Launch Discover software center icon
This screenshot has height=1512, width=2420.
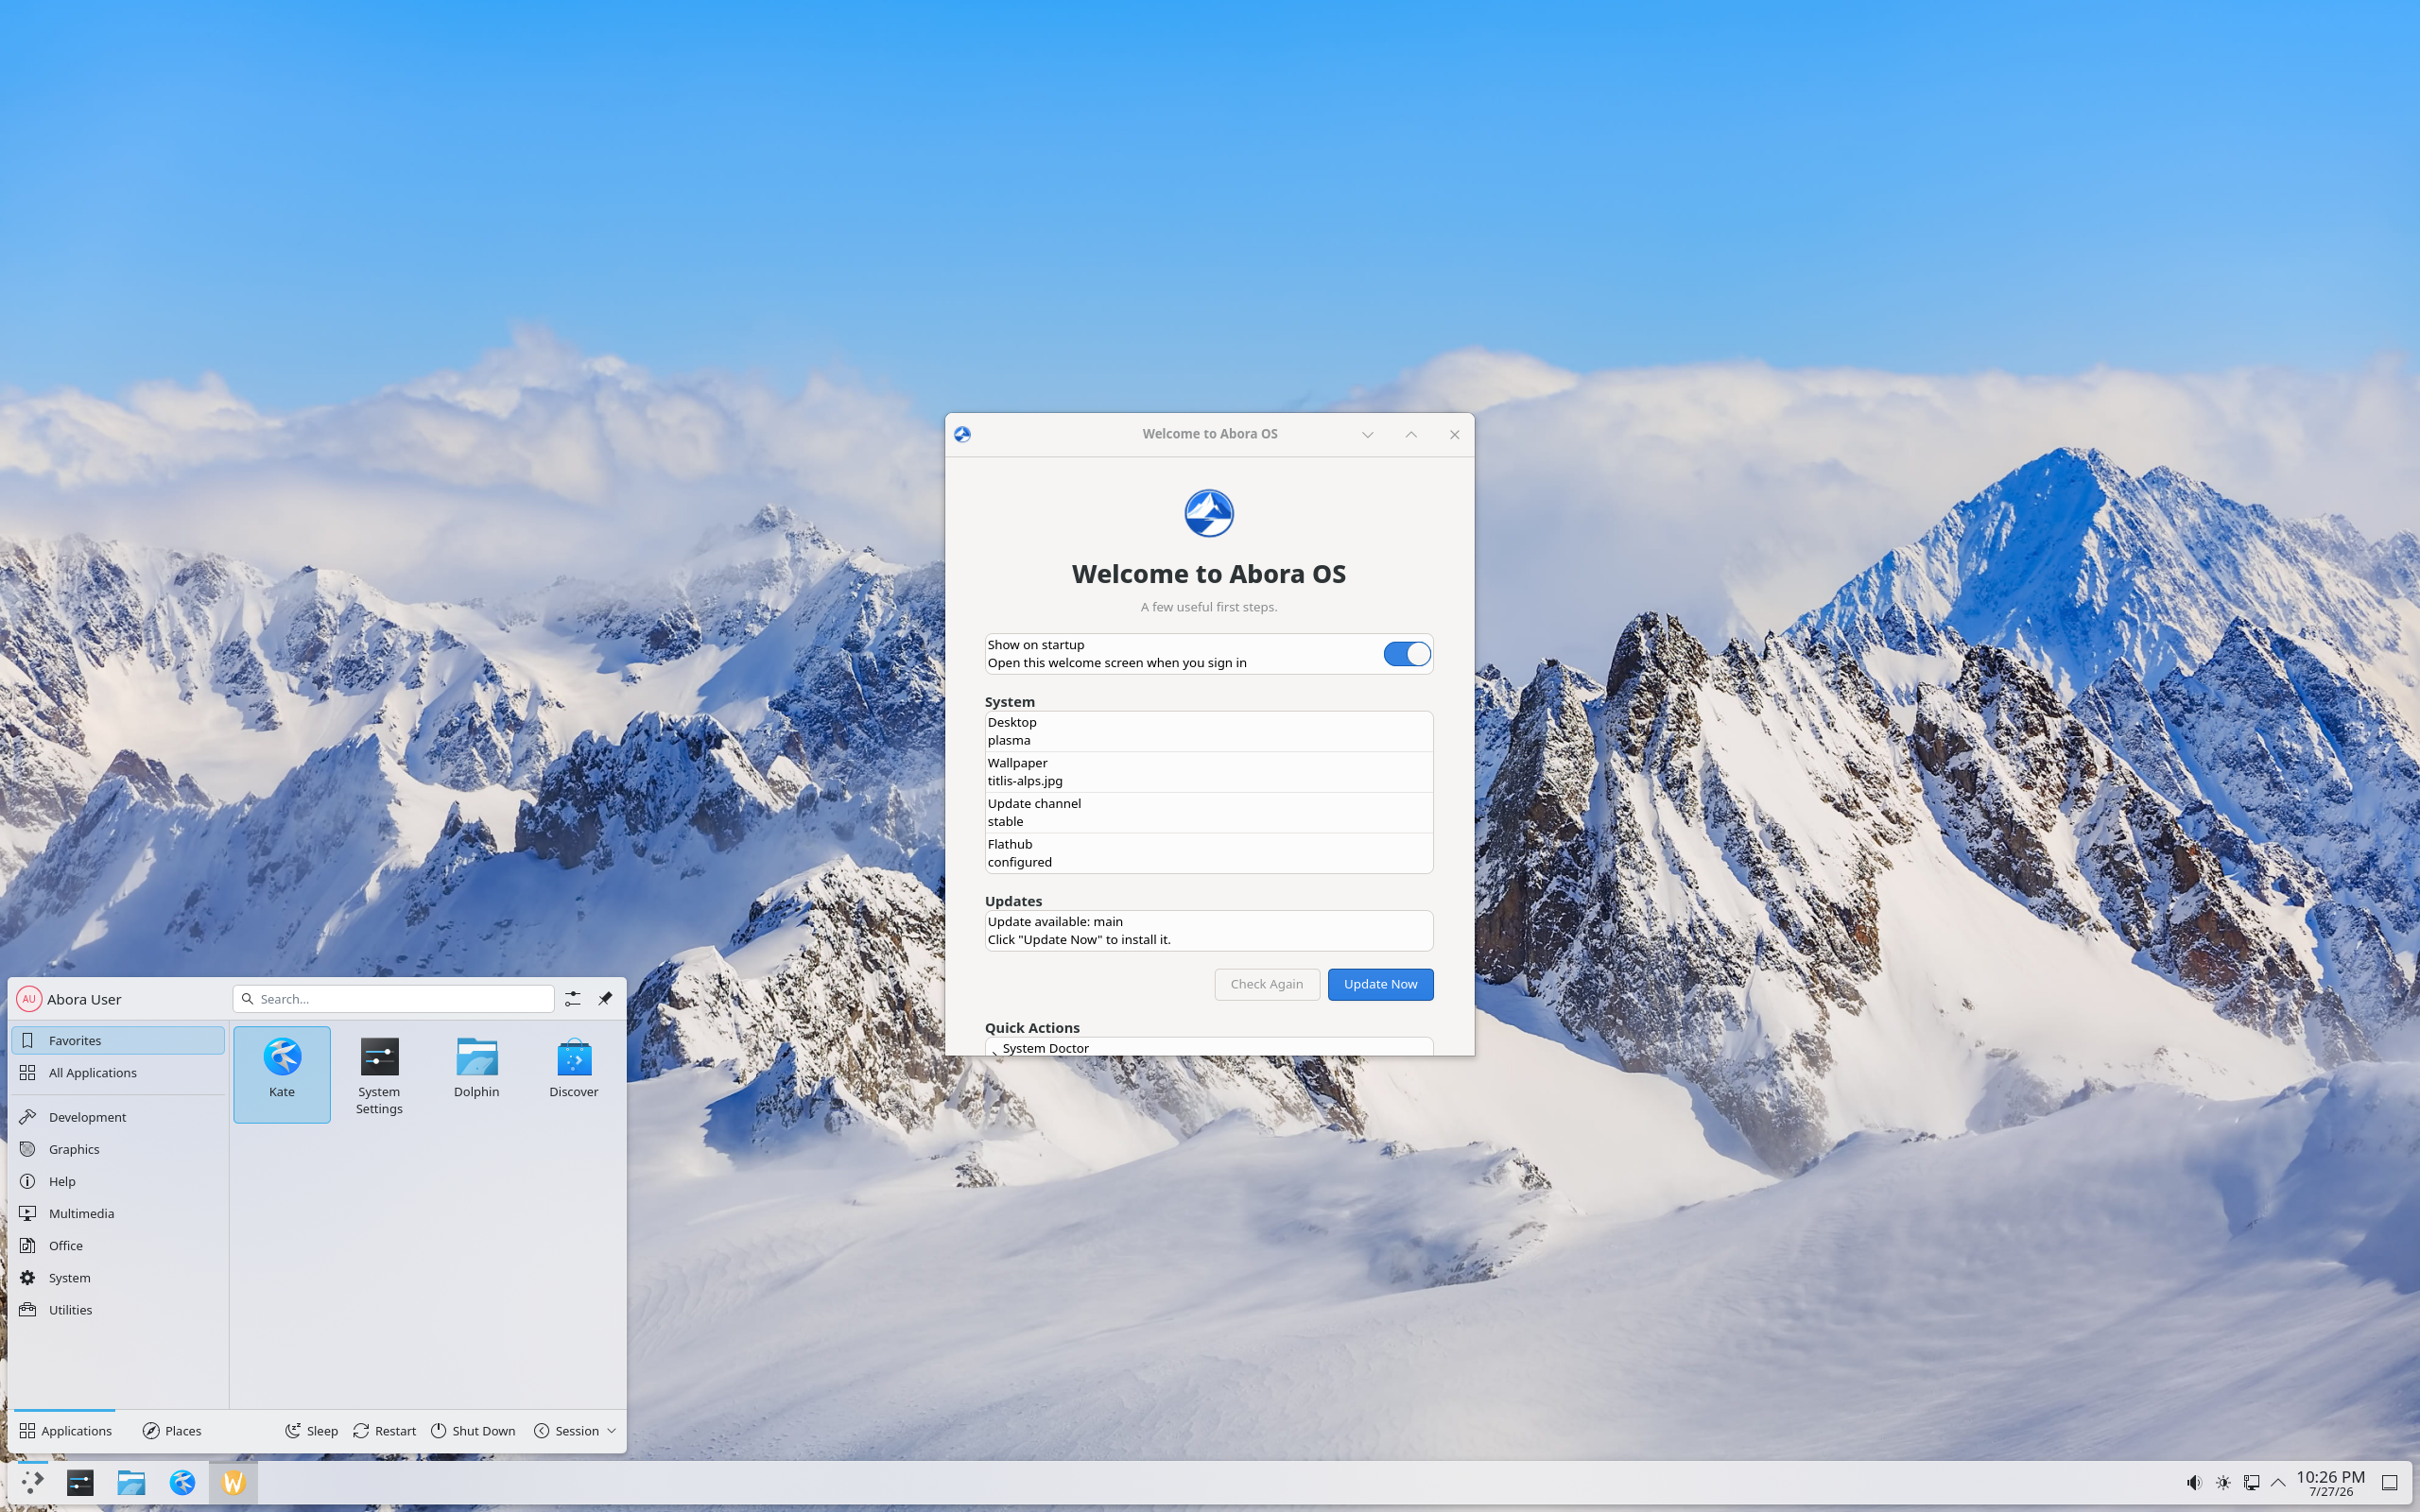(x=574, y=1074)
